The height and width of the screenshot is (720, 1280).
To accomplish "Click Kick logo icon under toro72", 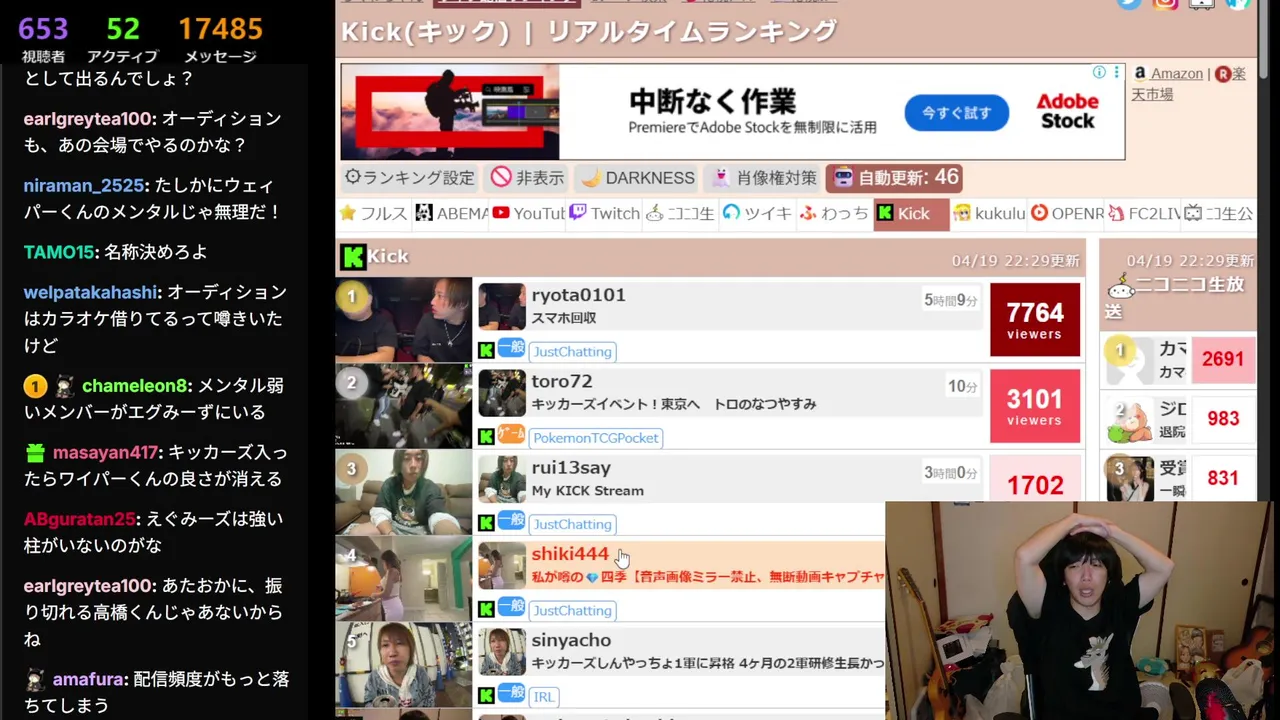I will point(486,436).
